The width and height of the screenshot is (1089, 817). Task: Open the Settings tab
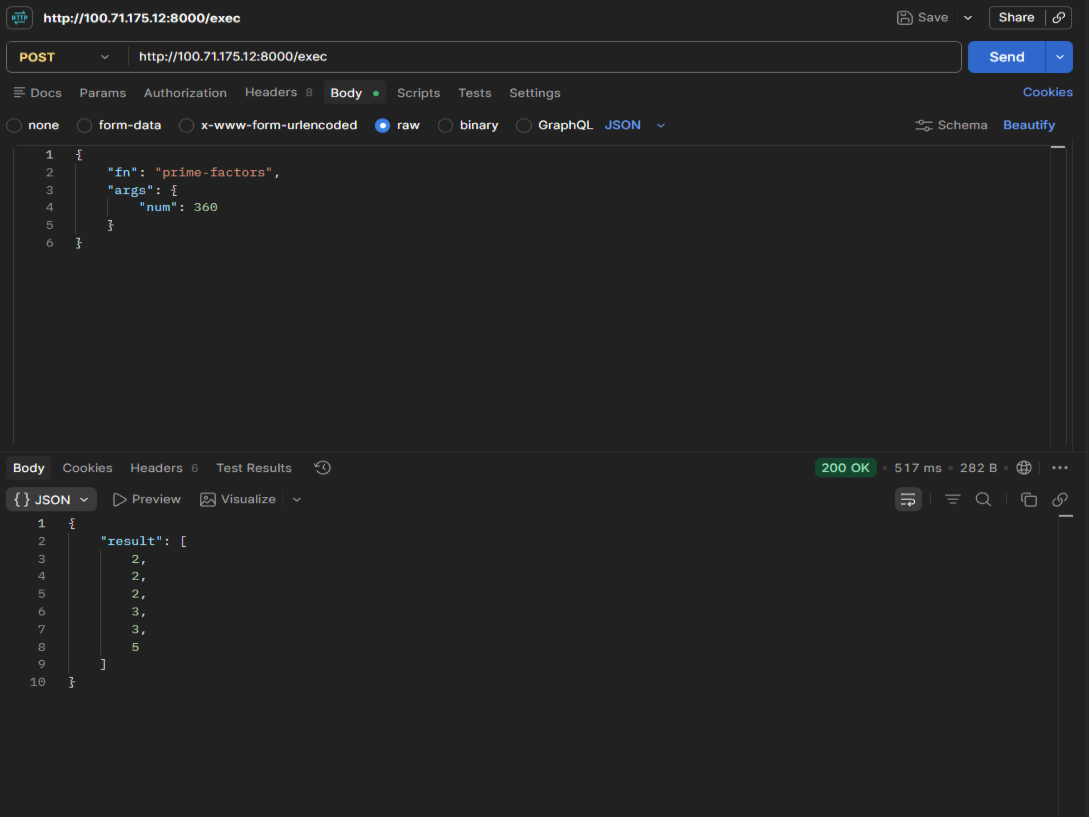click(x=534, y=93)
